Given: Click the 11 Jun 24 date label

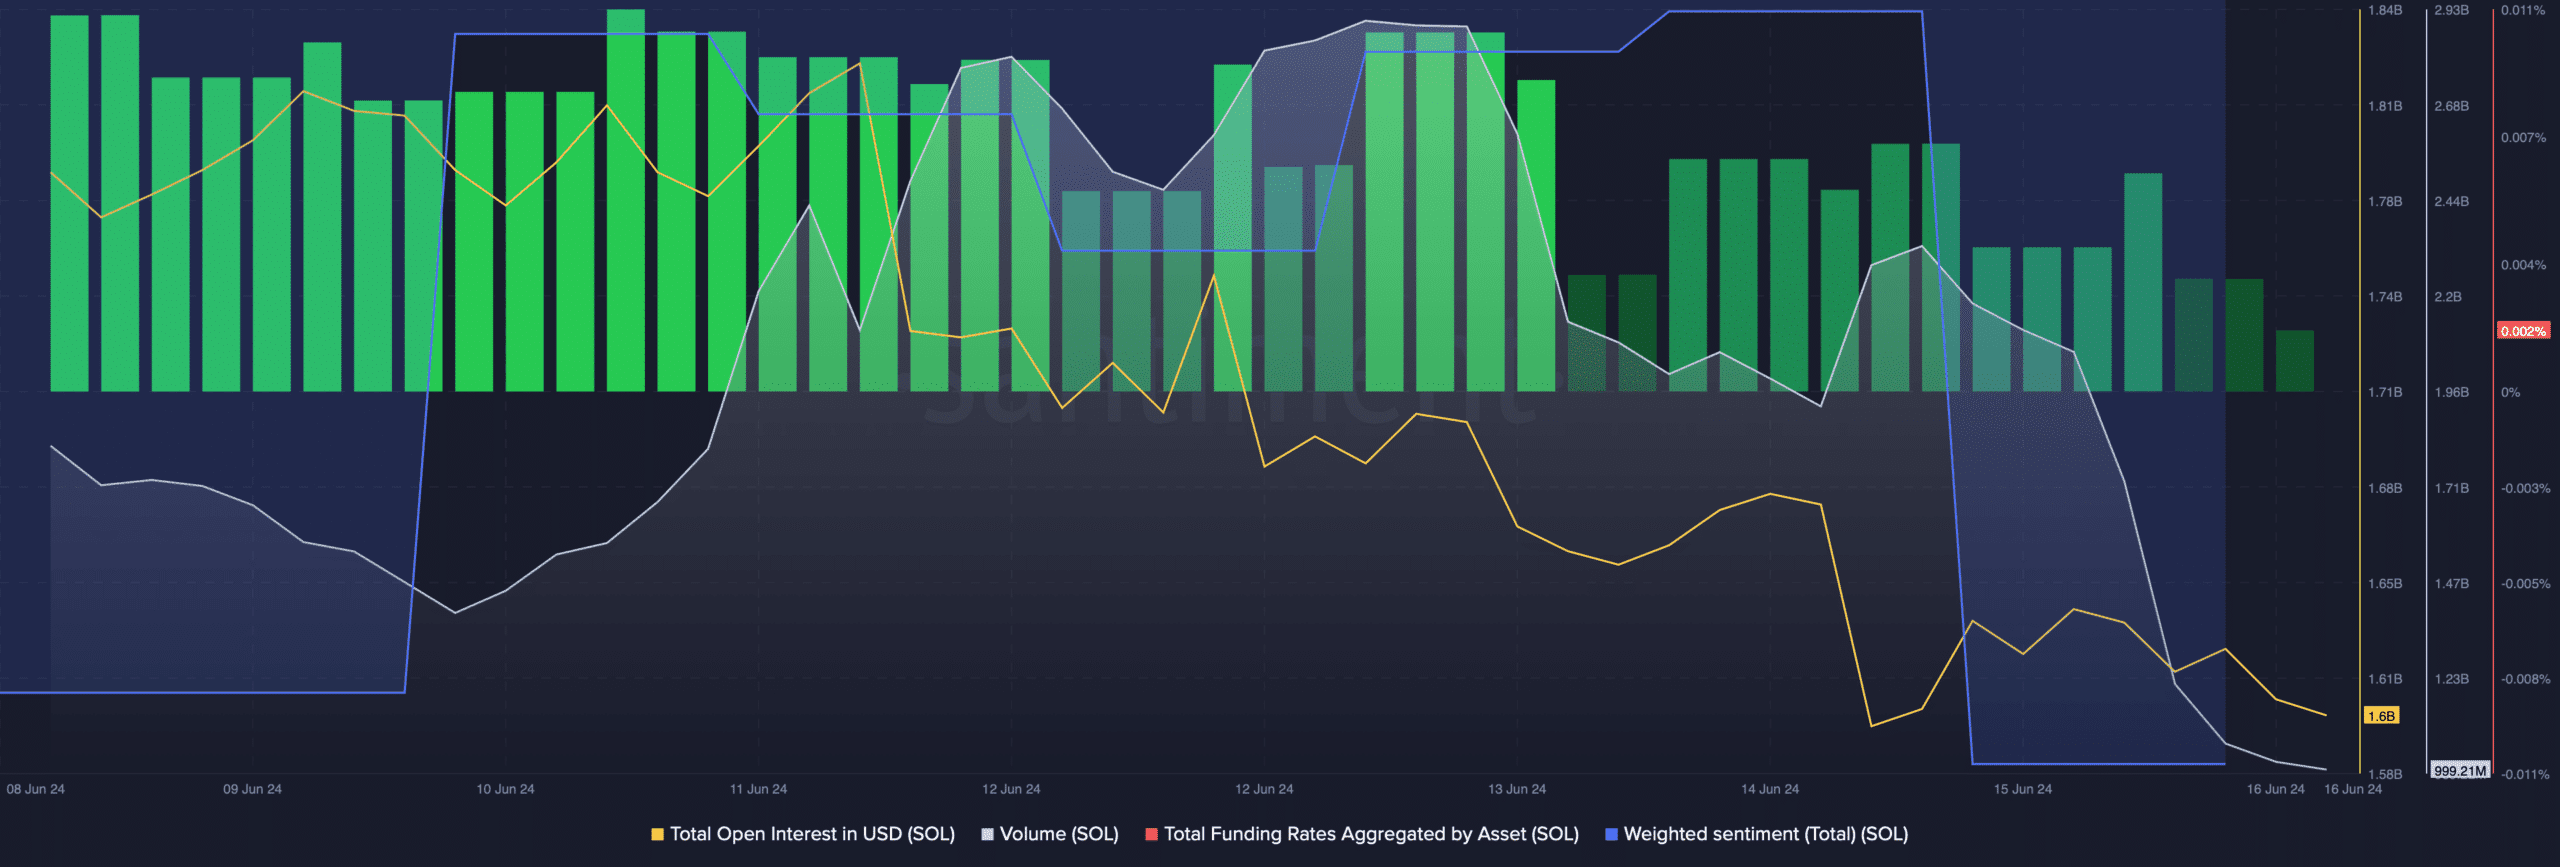Looking at the screenshot, I should (x=758, y=789).
